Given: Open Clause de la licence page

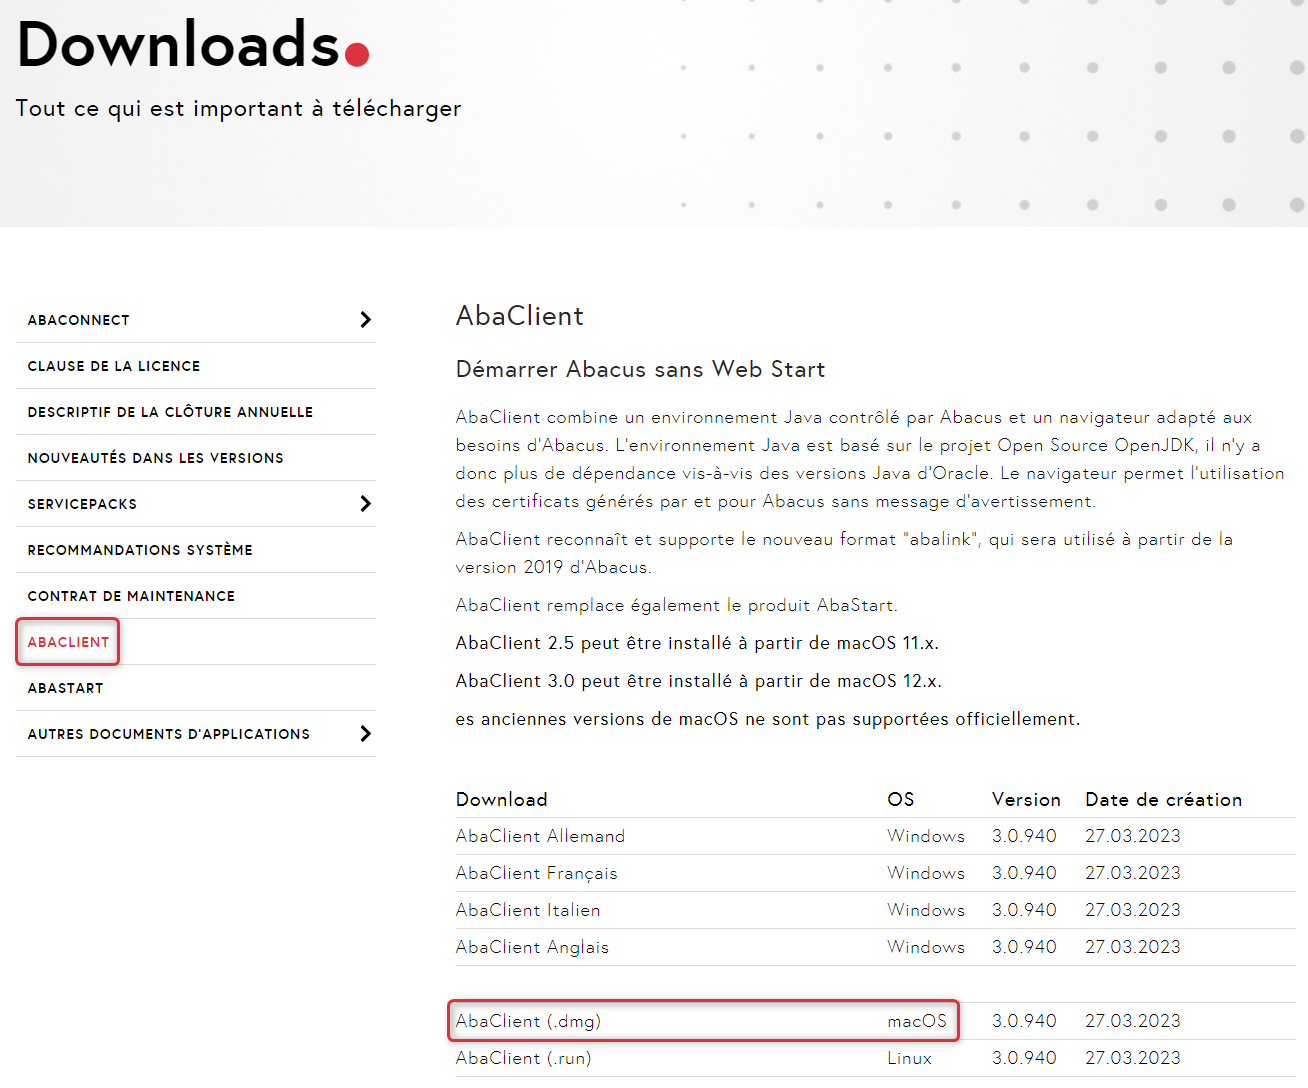Looking at the screenshot, I should (114, 366).
